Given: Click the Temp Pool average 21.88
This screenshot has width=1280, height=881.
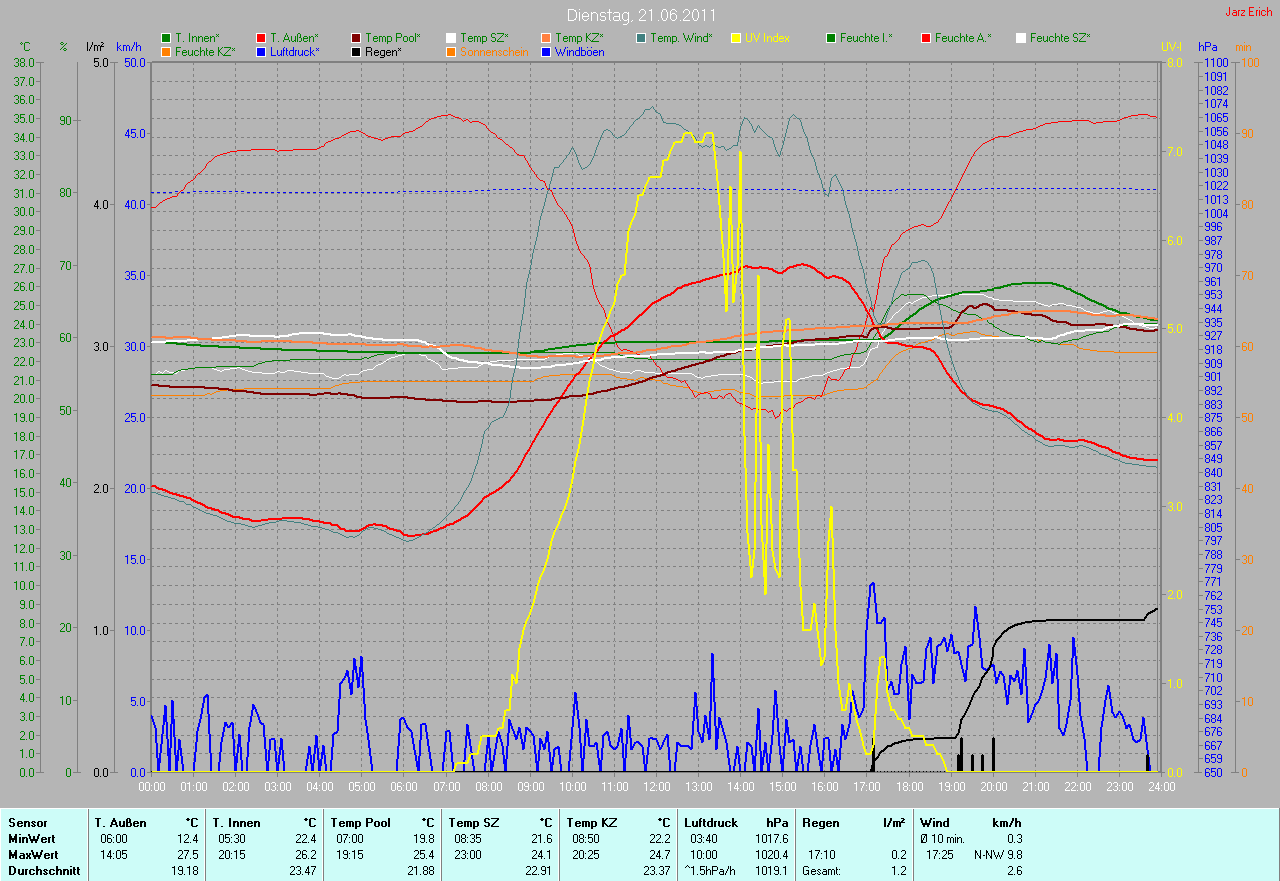Looking at the screenshot, I should tap(420, 871).
